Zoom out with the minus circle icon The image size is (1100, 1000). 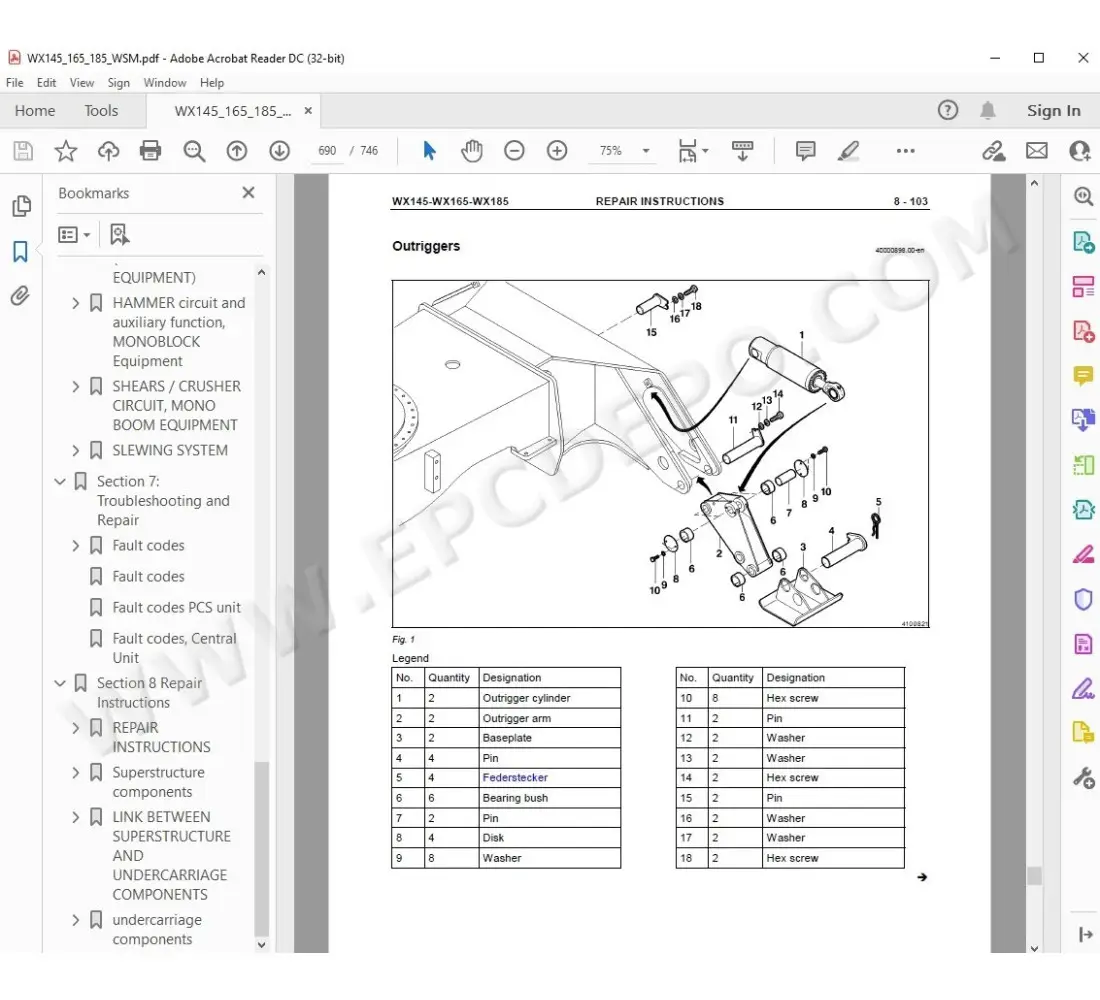pos(514,151)
